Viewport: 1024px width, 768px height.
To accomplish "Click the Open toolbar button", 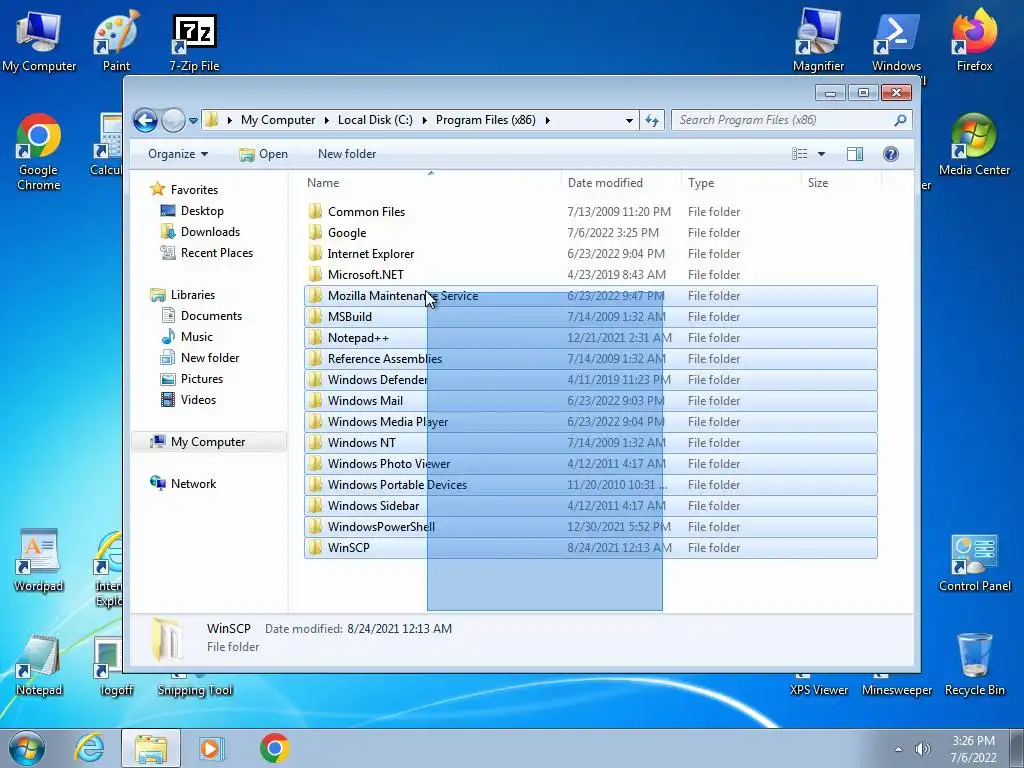I will pos(263,154).
